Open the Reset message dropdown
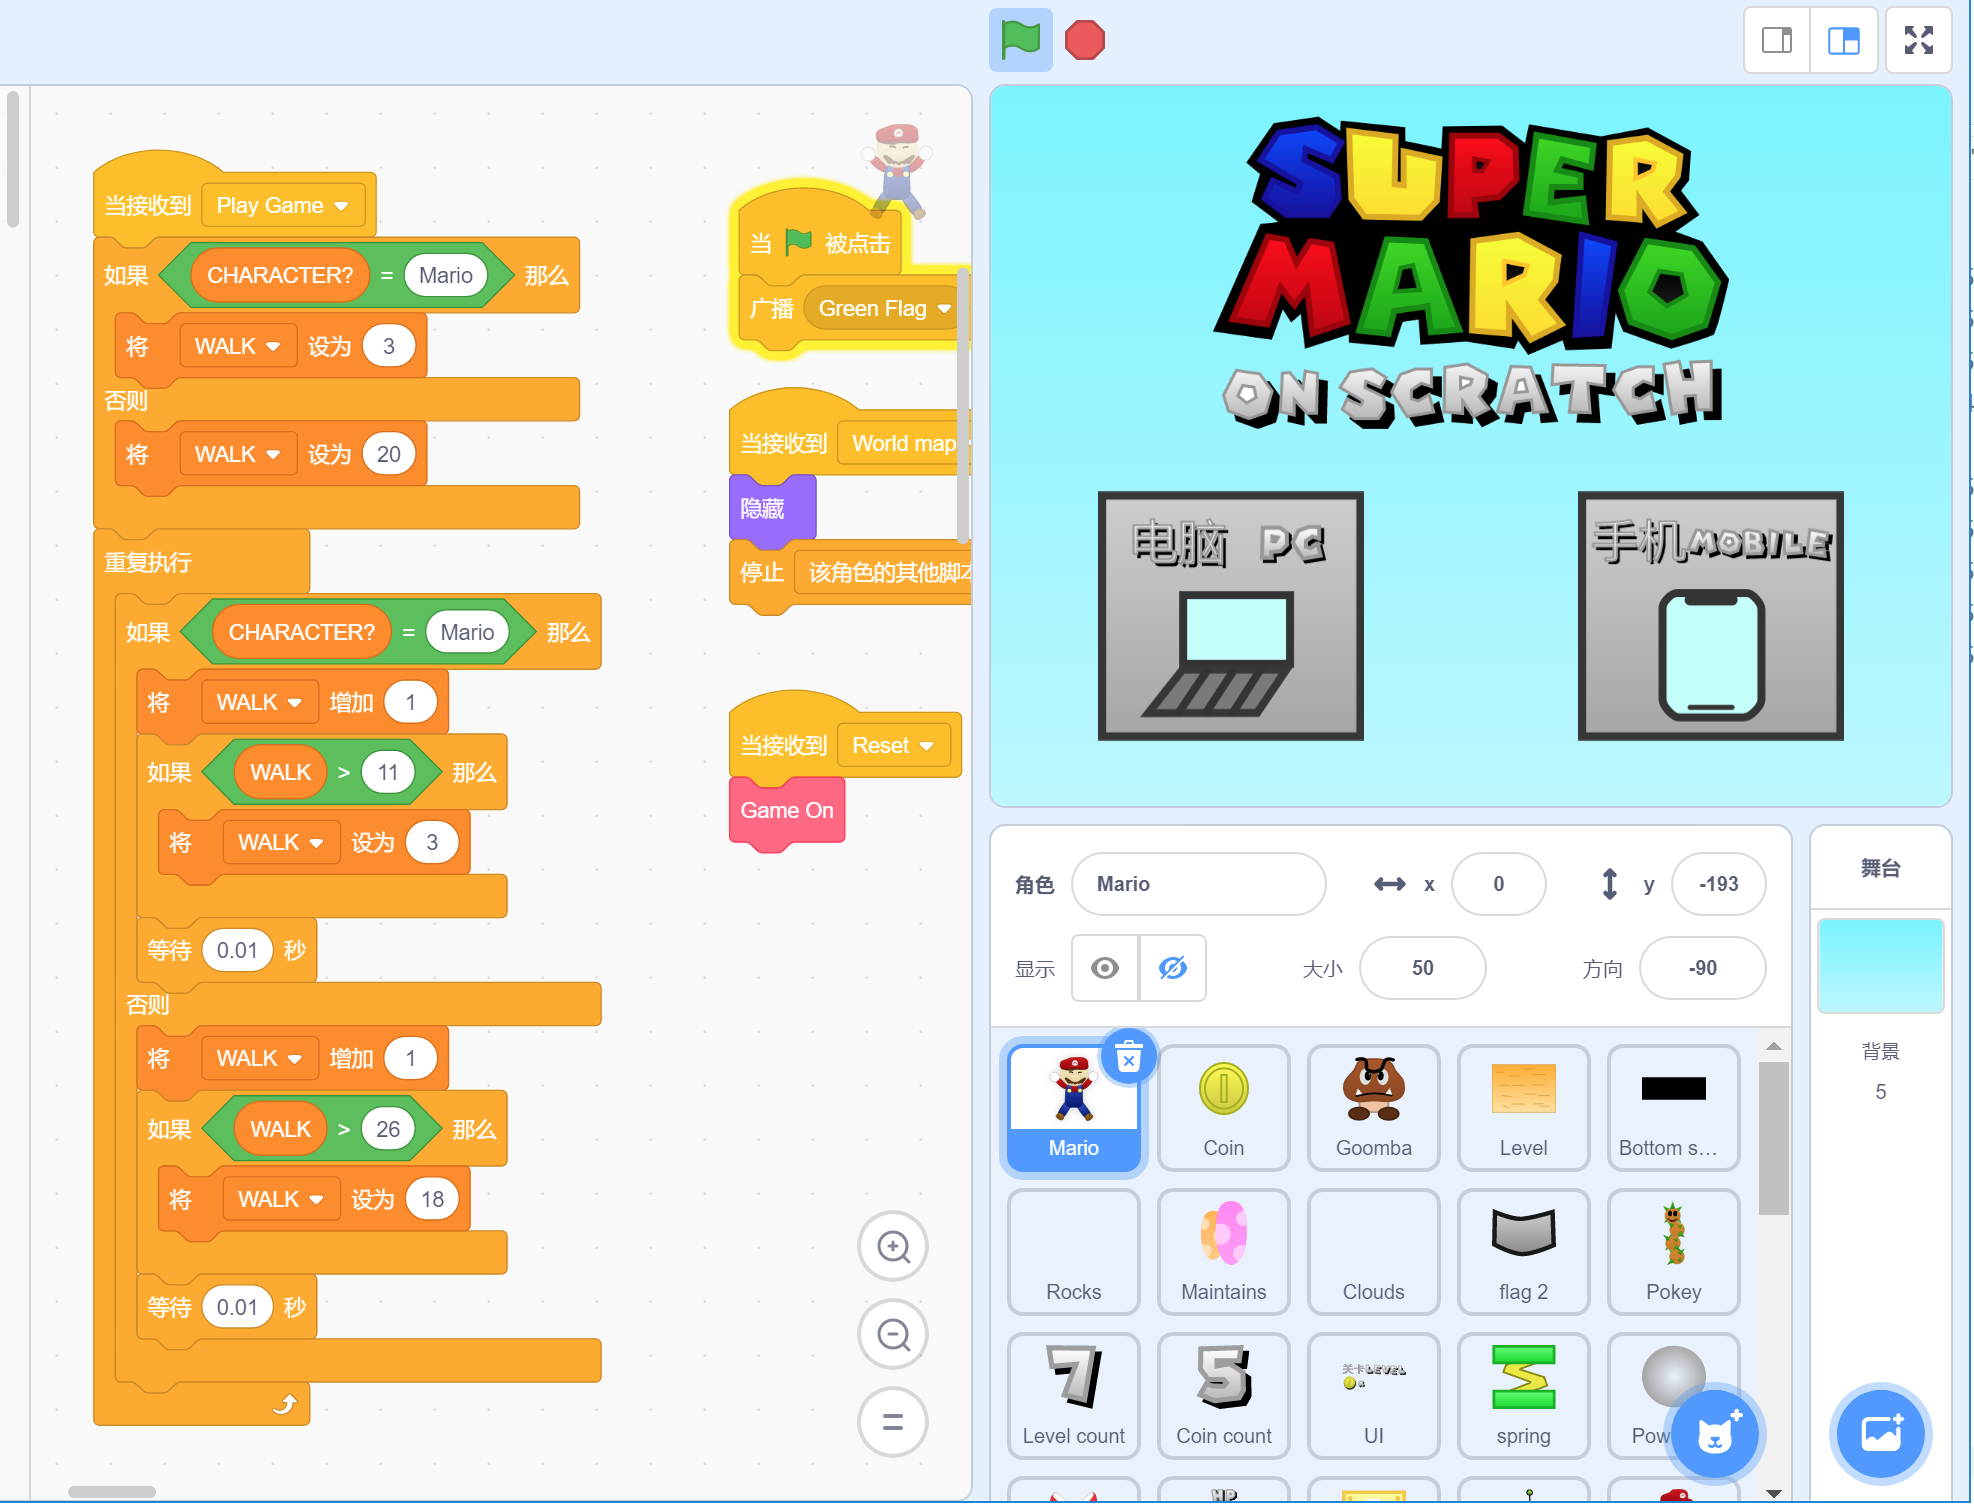 click(x=893, y=745)
